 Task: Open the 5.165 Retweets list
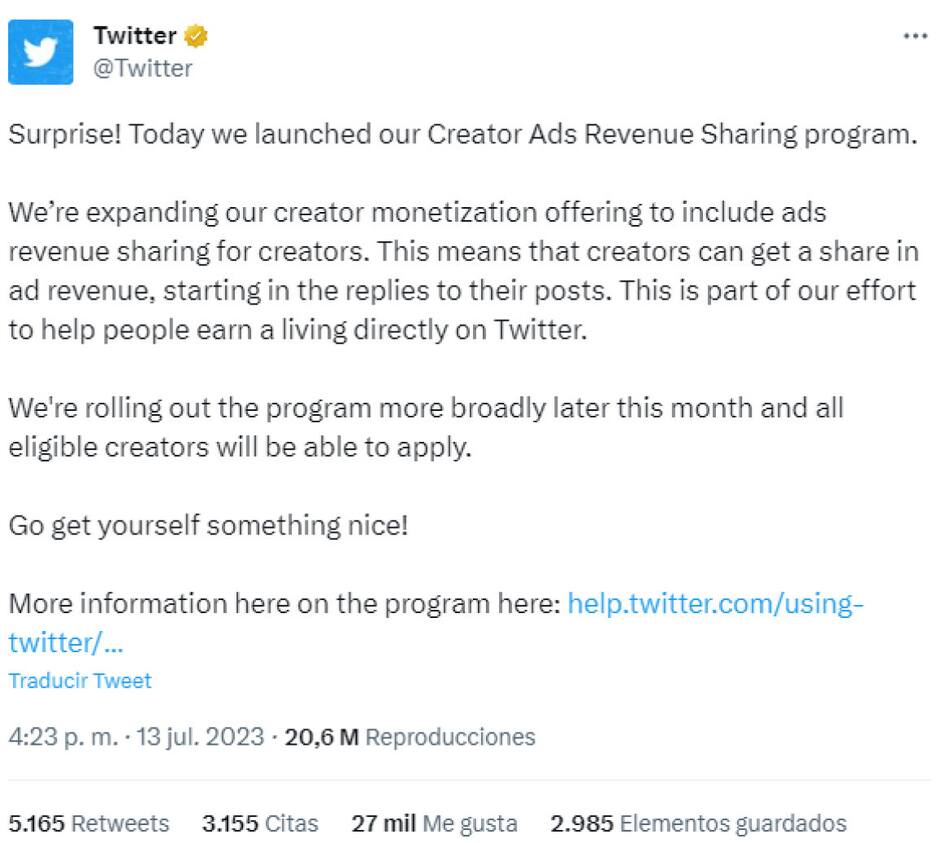(x=89, y=824)
